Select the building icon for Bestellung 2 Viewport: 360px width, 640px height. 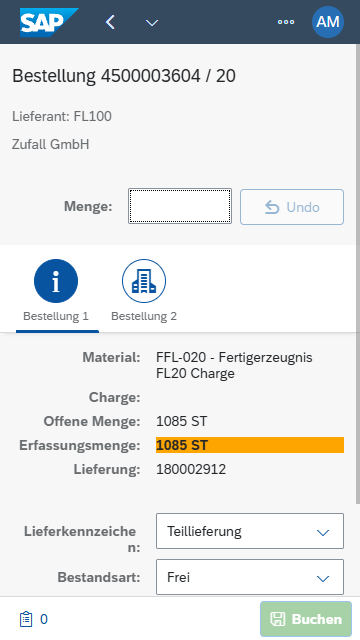point(144,281)
